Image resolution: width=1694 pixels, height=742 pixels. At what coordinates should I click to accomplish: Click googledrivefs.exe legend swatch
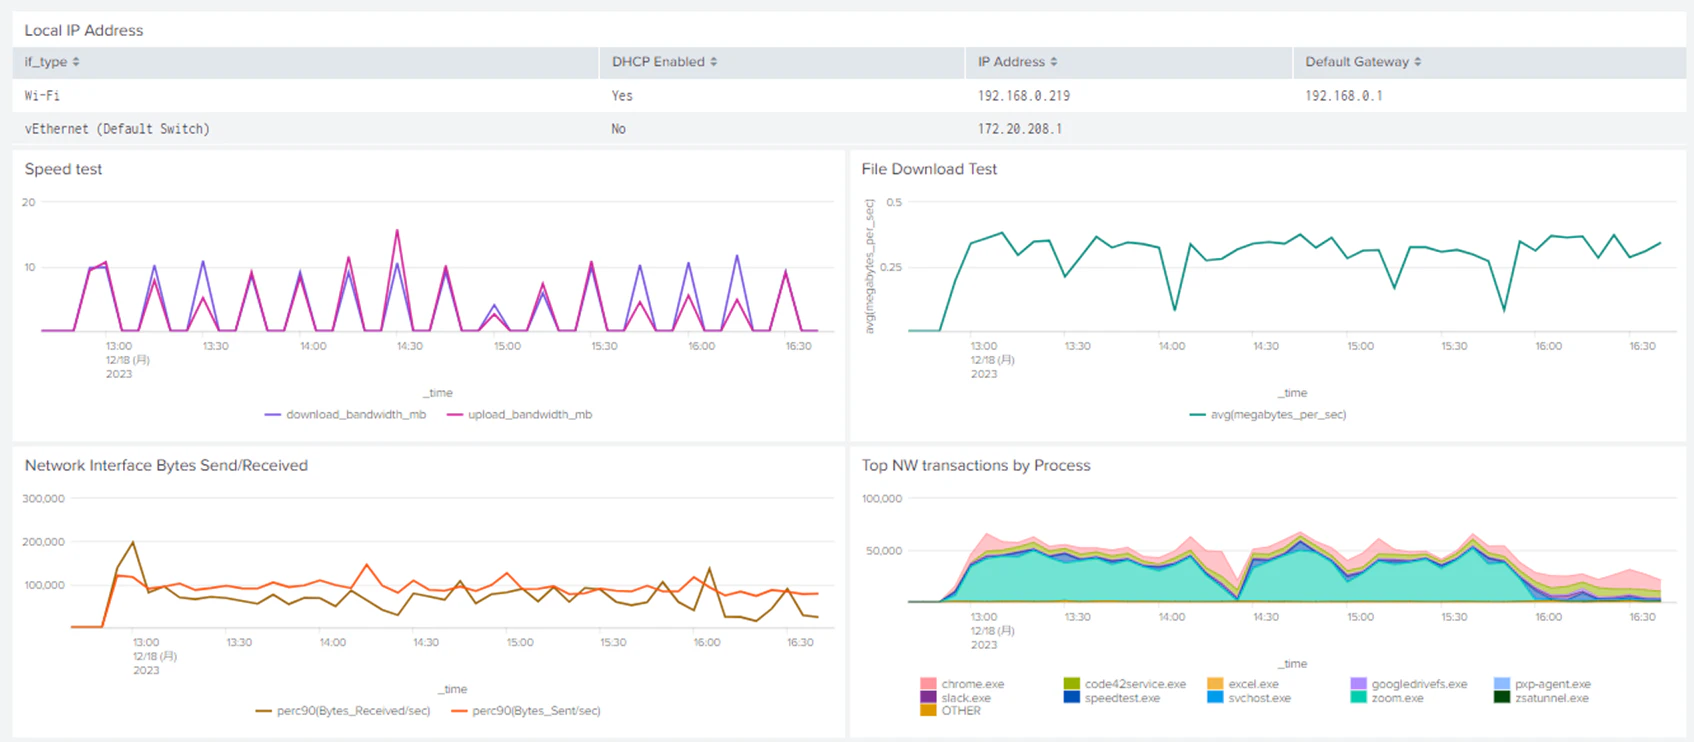(1358, 684)
